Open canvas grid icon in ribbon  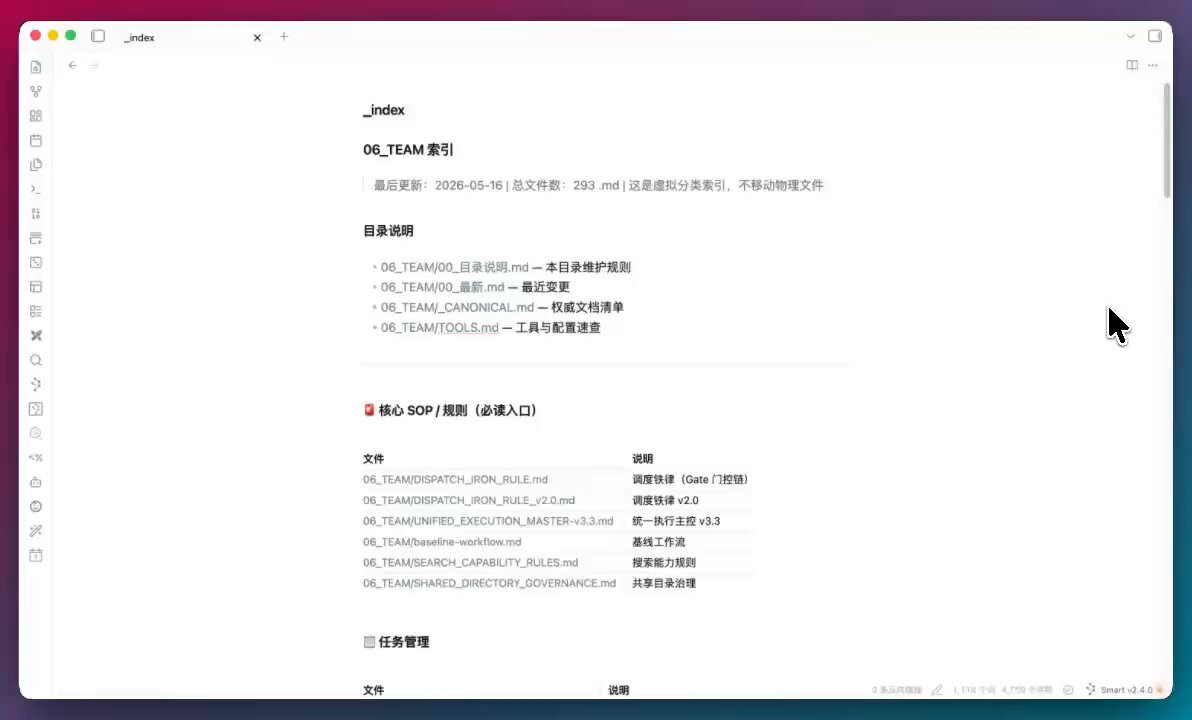[x=36, y=116]
